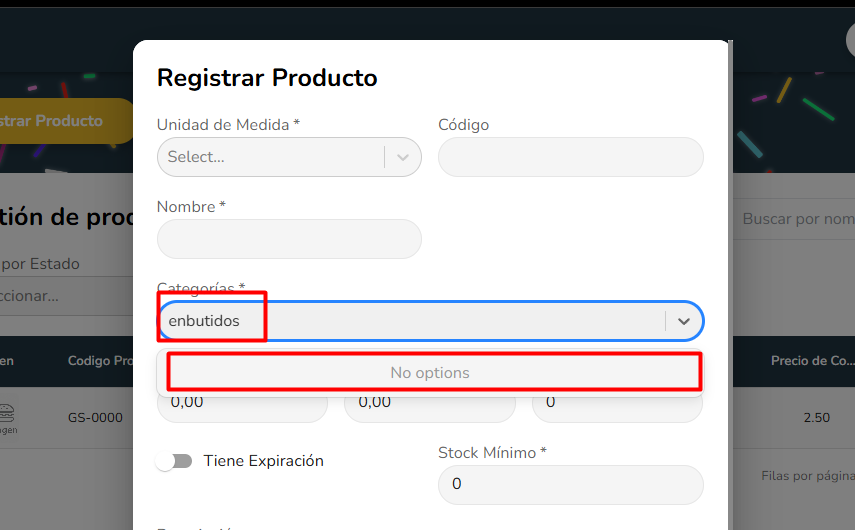Click the first 0,00 price field
Screen dimensions: 855x530
pyautogui.click(x=242, y=403)
